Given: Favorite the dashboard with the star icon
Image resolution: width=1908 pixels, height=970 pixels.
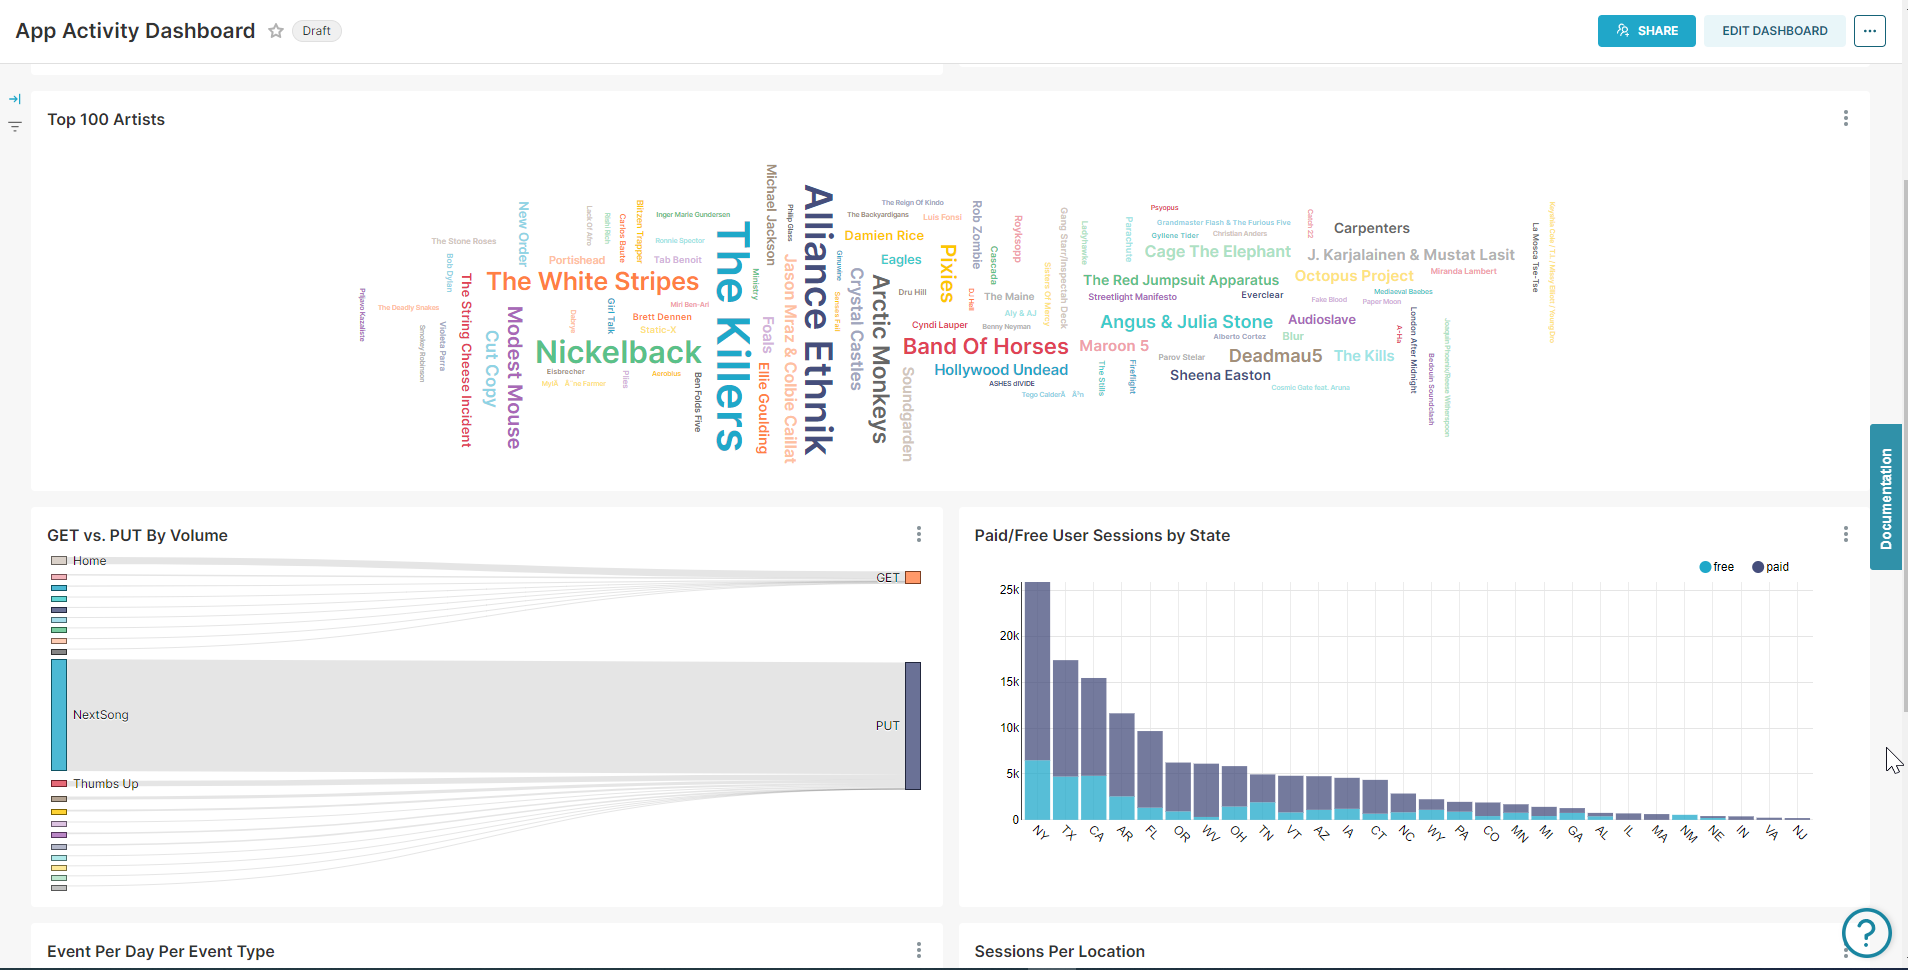Looking at the screenshot, I should pos(276,31).
